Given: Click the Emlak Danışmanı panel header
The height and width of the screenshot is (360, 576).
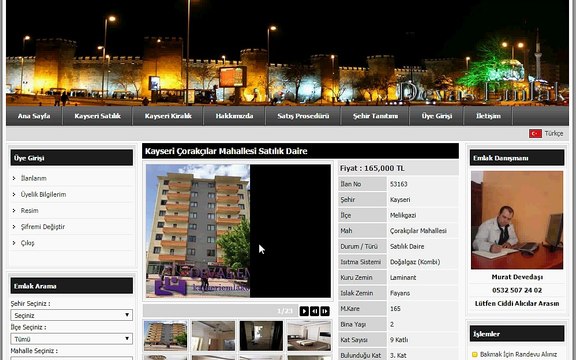Looking at the screenshot, I should [x=517, y=158].
